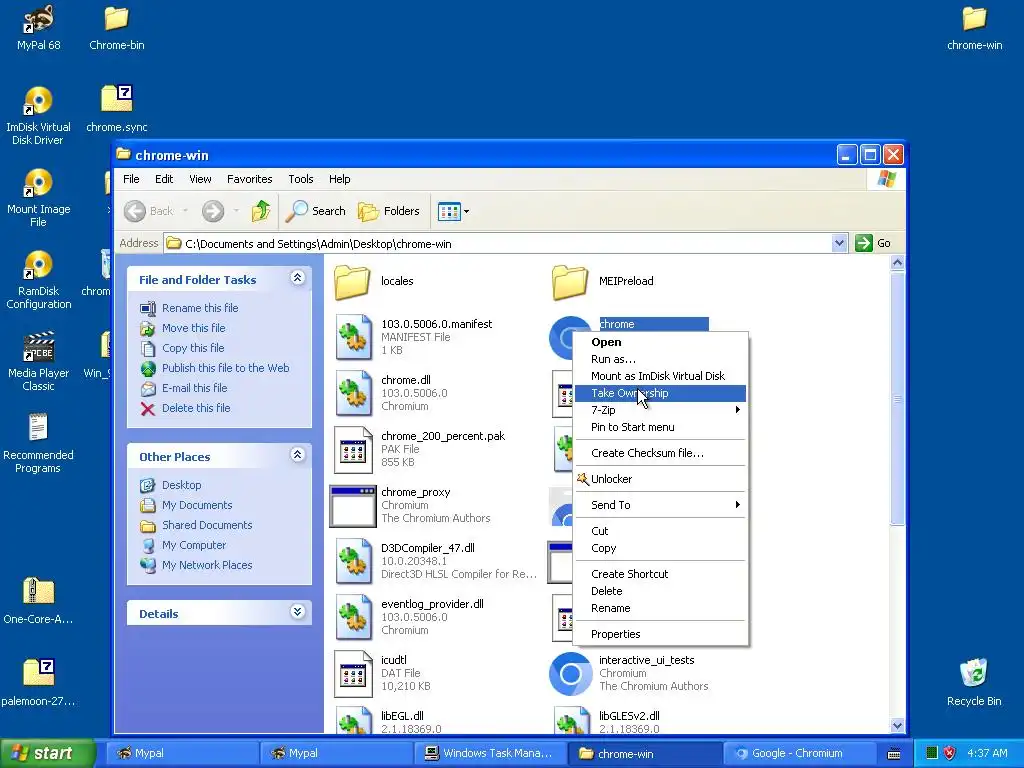Expand the 7-Zip submenu
Viewport: 1024px width, 768px height.
pyautogui.click(x=660, y=410)
